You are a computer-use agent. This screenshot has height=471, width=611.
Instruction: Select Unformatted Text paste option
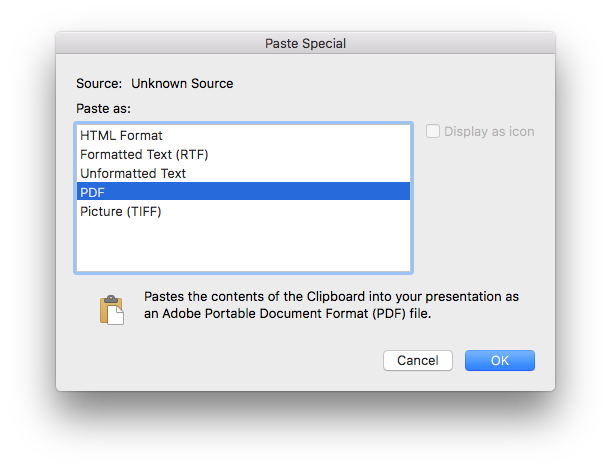(x=133, y=173)
